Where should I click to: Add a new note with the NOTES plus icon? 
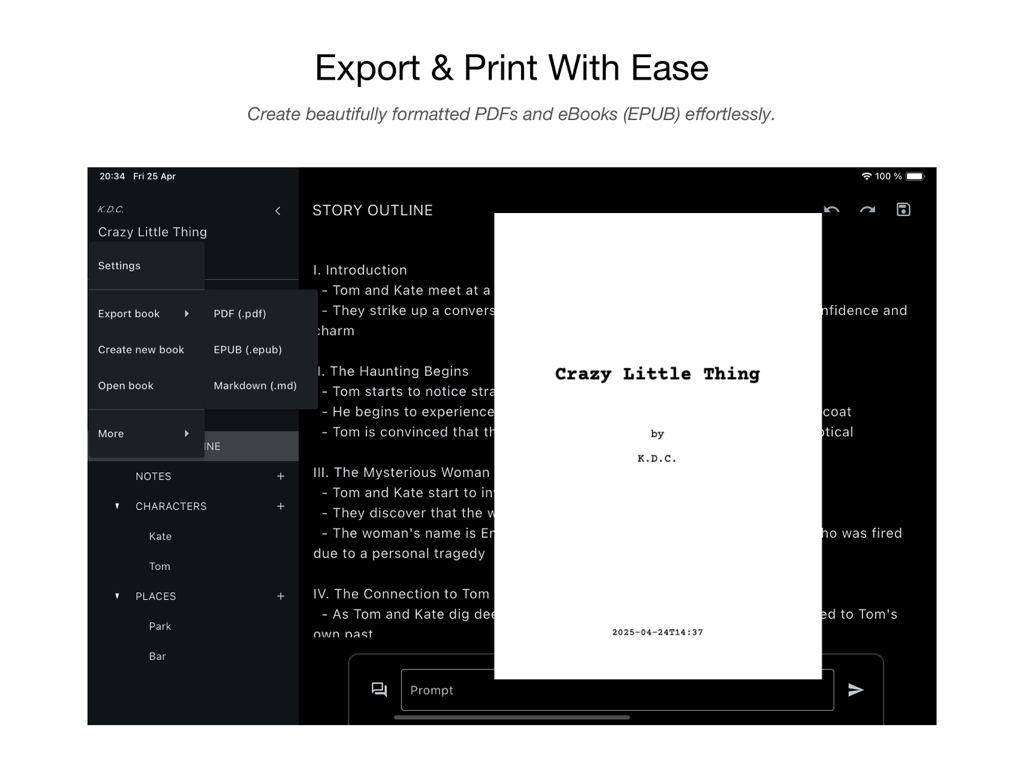click(x=281, y=476)
